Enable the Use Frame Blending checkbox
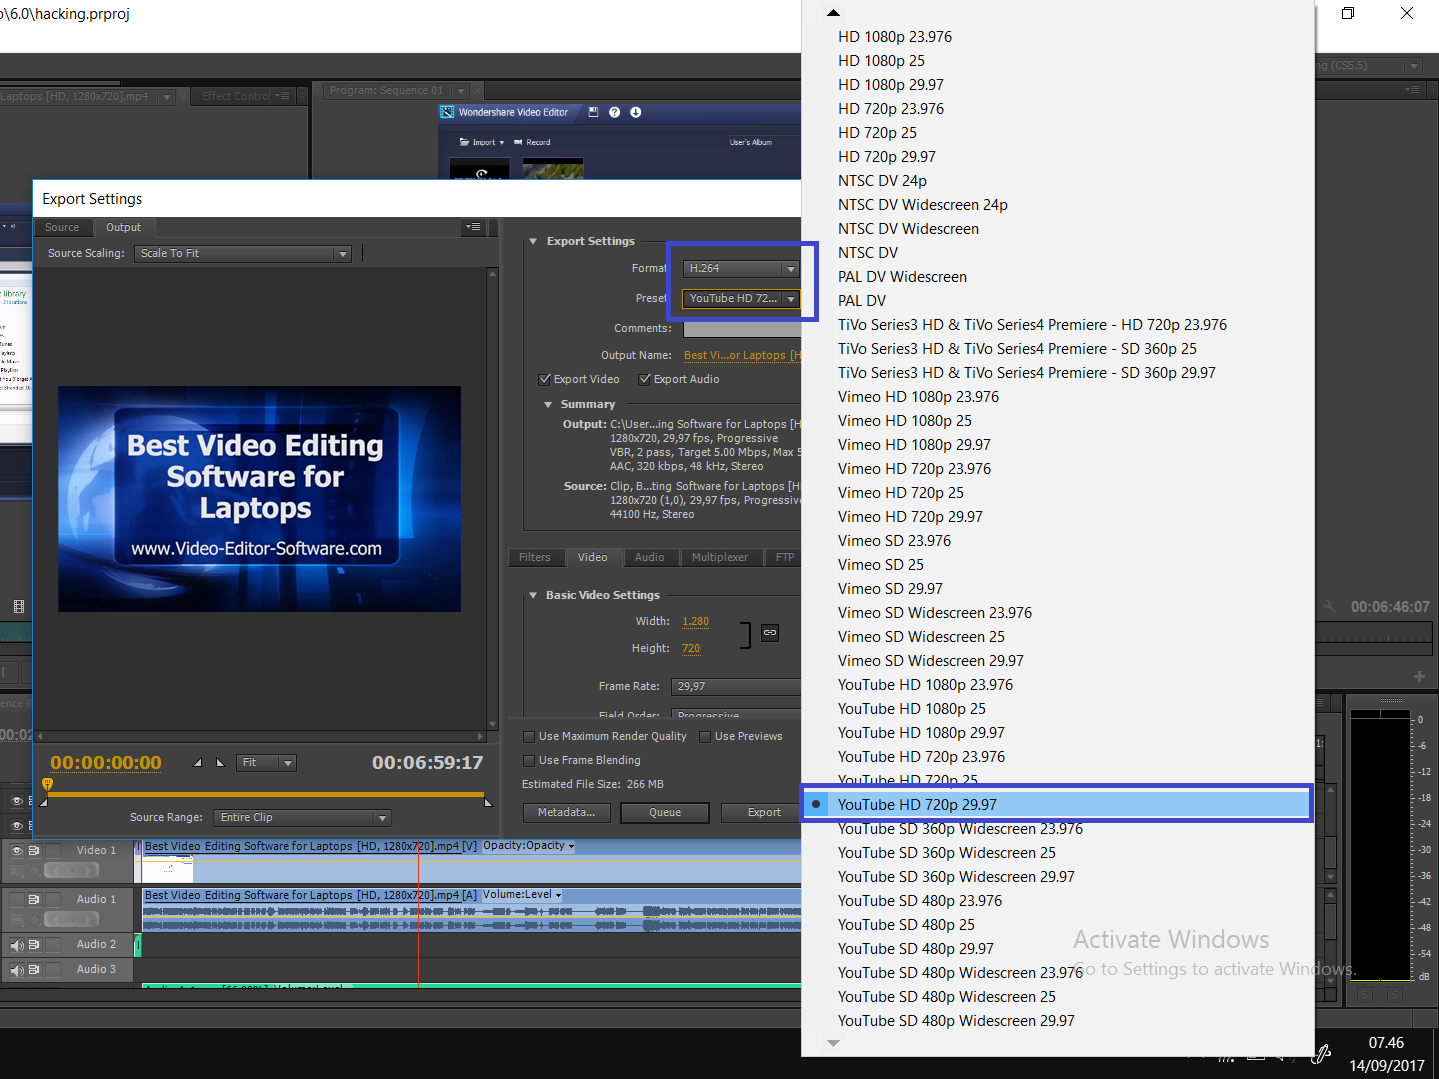The image size is (1439, 1079). click(529, 761)
